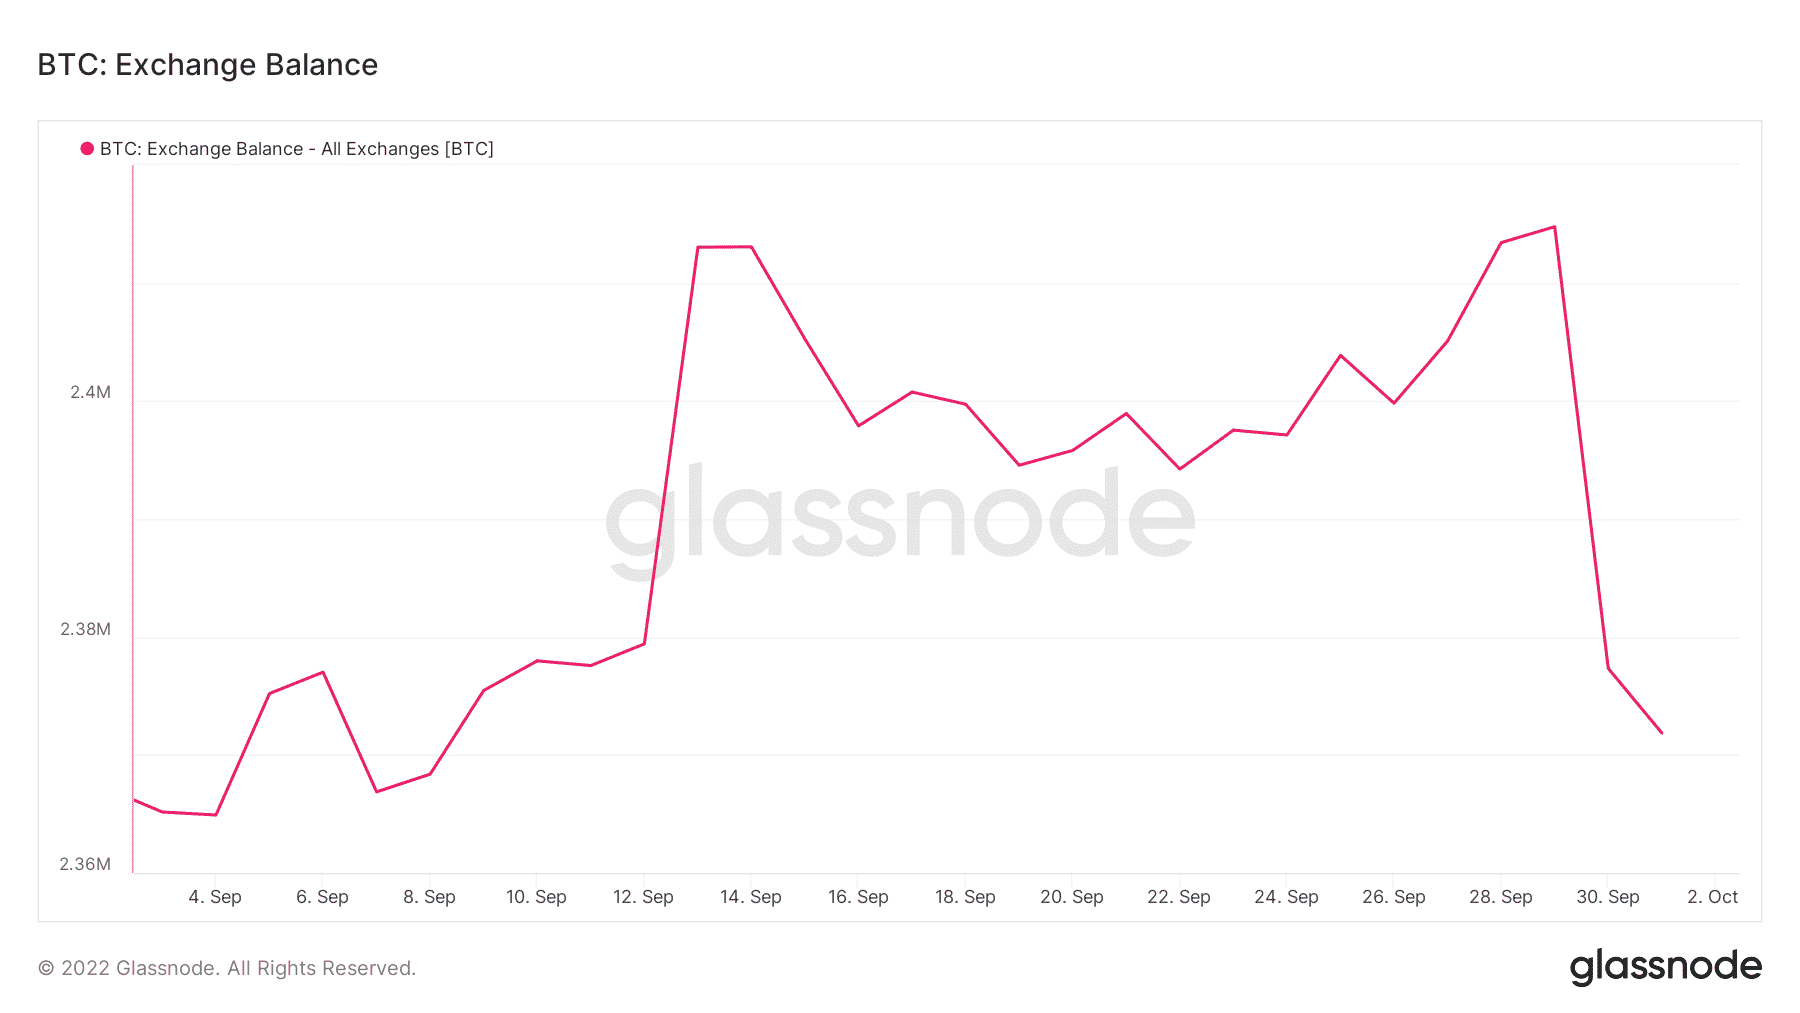
Task: Click the line's final endpoint near 1 Oct
Action: [x=1662, y=733]
